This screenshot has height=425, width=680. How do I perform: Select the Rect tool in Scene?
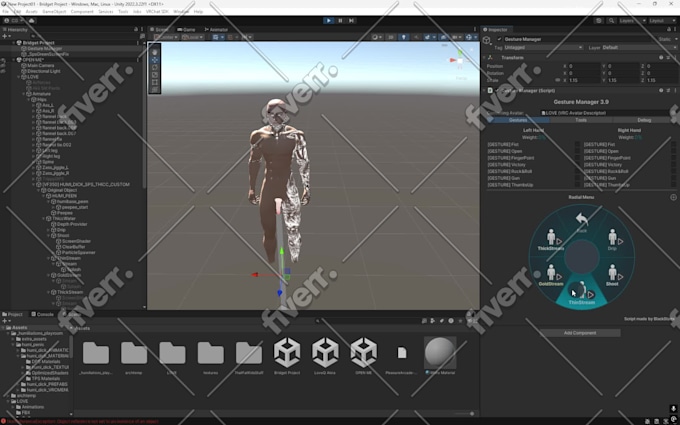click(155, 82)
